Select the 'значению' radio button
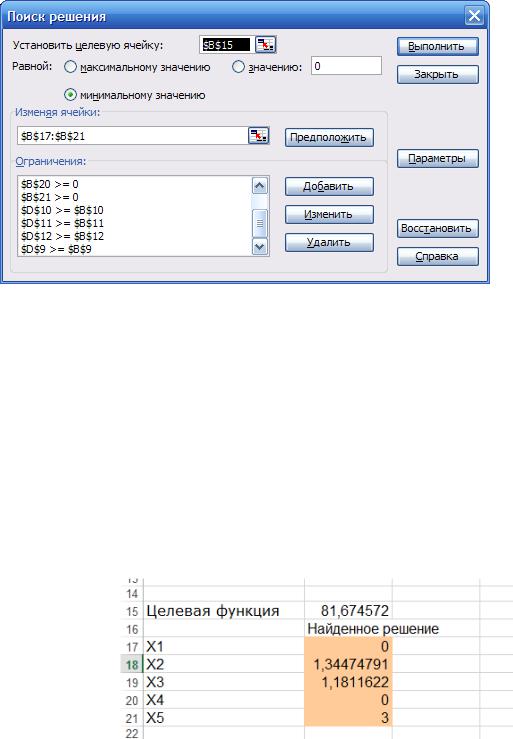 pyautogui.click(x=239, y=67)
